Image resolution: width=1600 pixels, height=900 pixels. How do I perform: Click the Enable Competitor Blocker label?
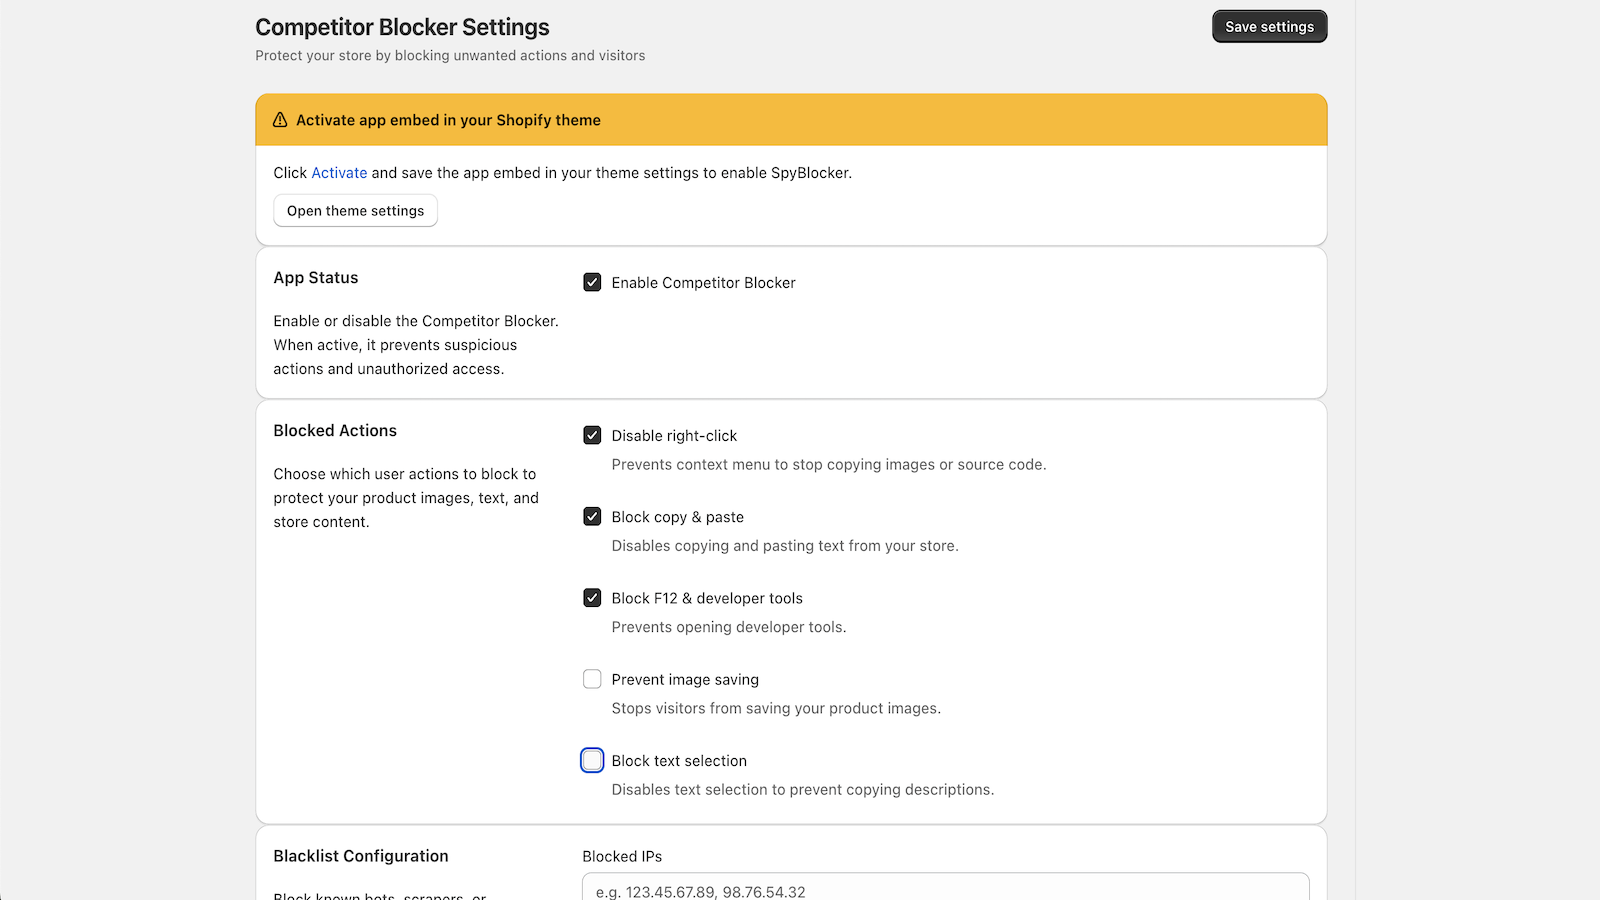pyautogui.click(x=703, y=283)
